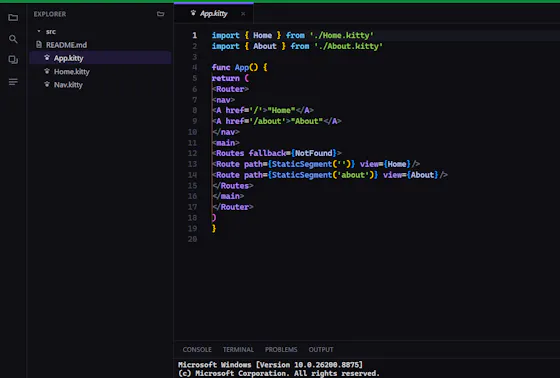Switch to the TERMINAL panel tab
Screen dimensions: 560x378
(238, 349)
